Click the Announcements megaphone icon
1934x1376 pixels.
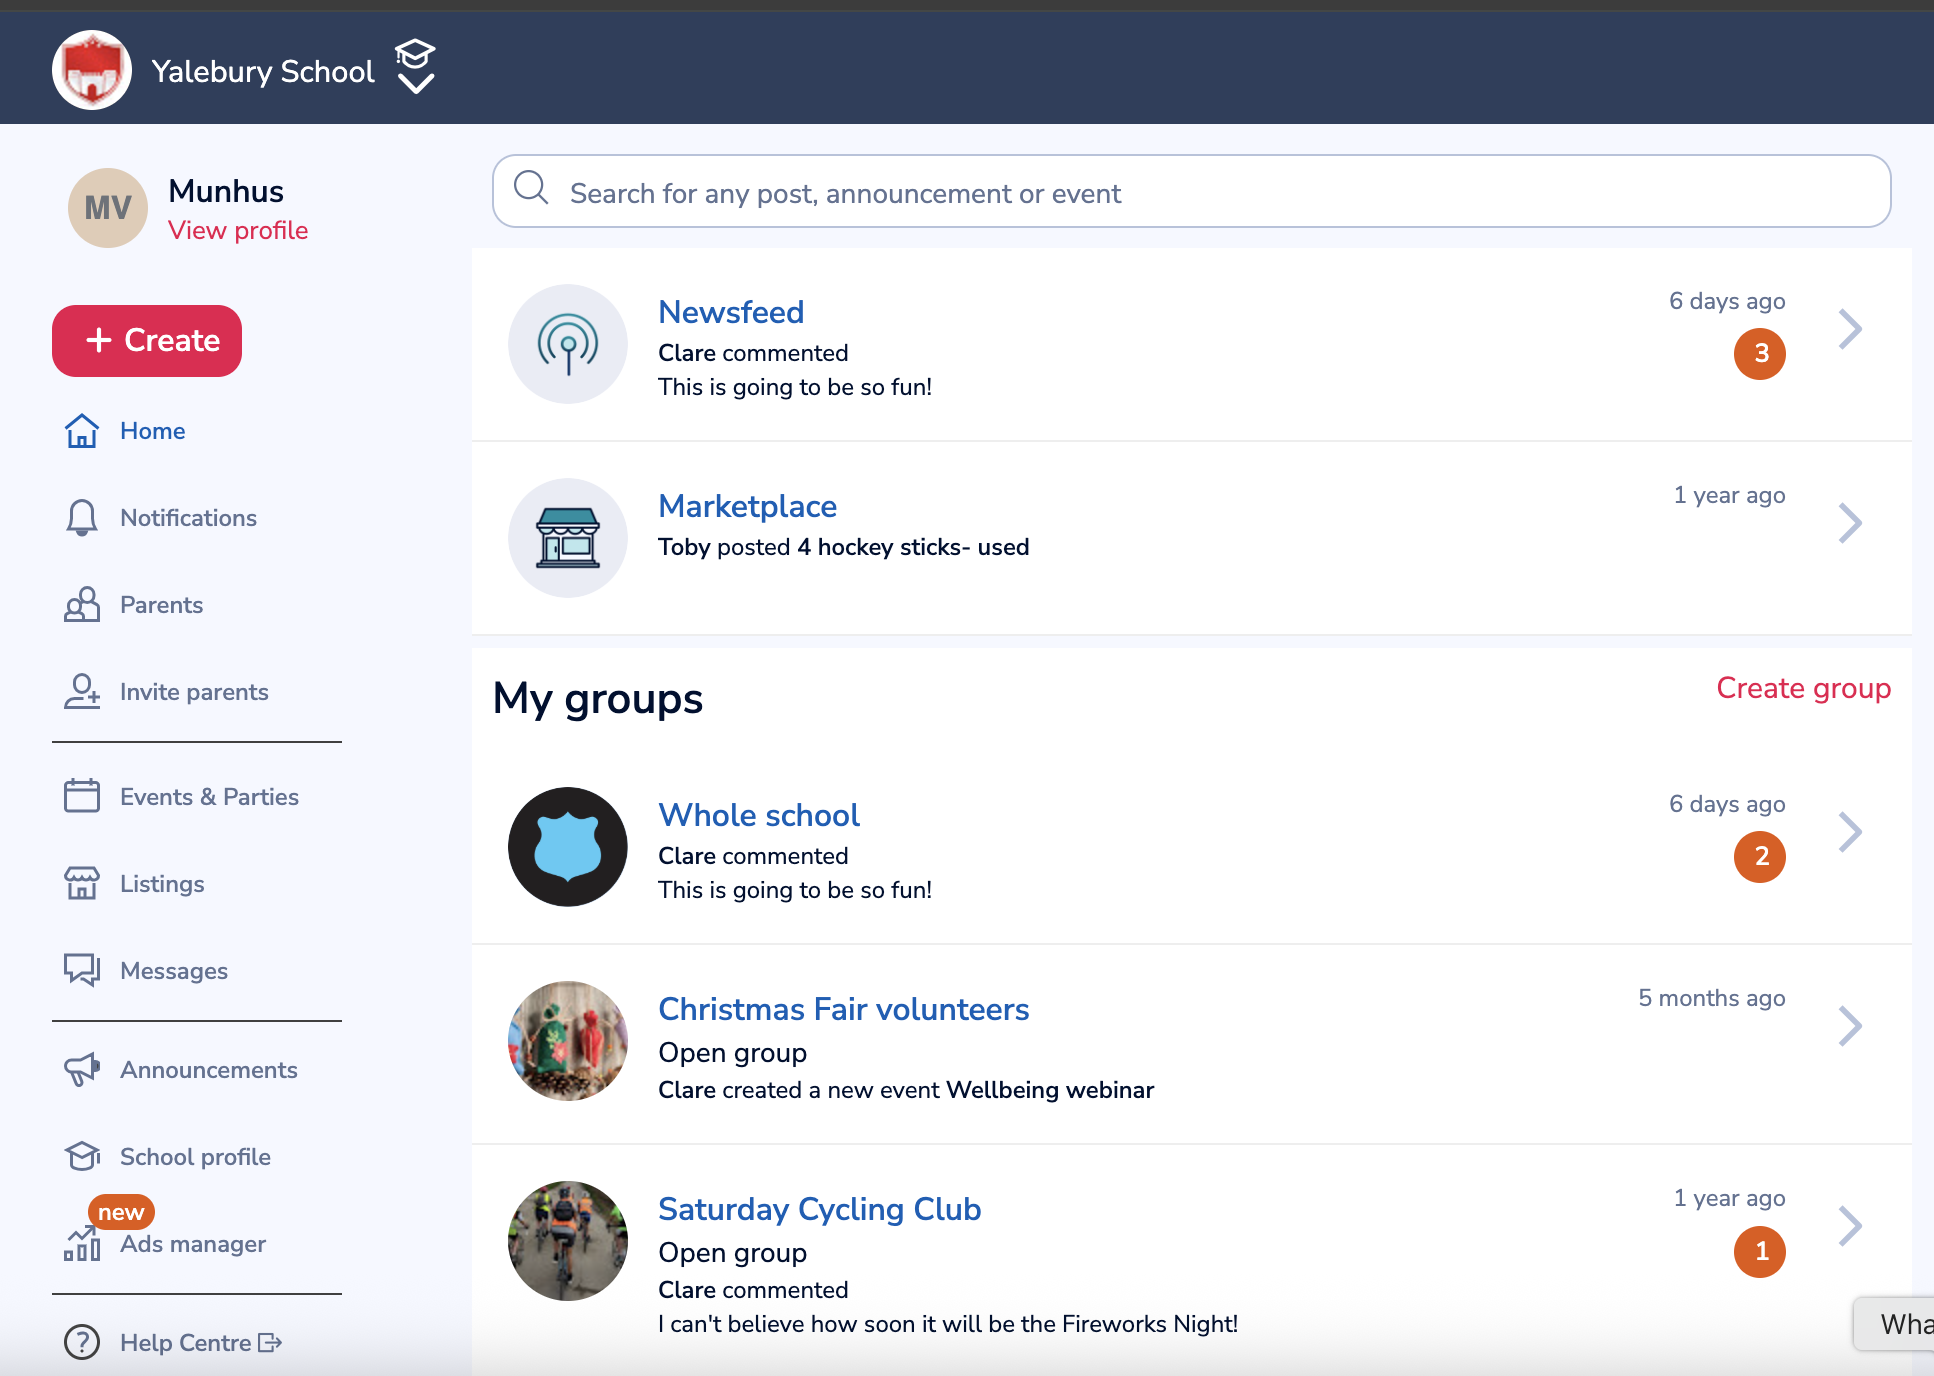[x=82, y=1069]
